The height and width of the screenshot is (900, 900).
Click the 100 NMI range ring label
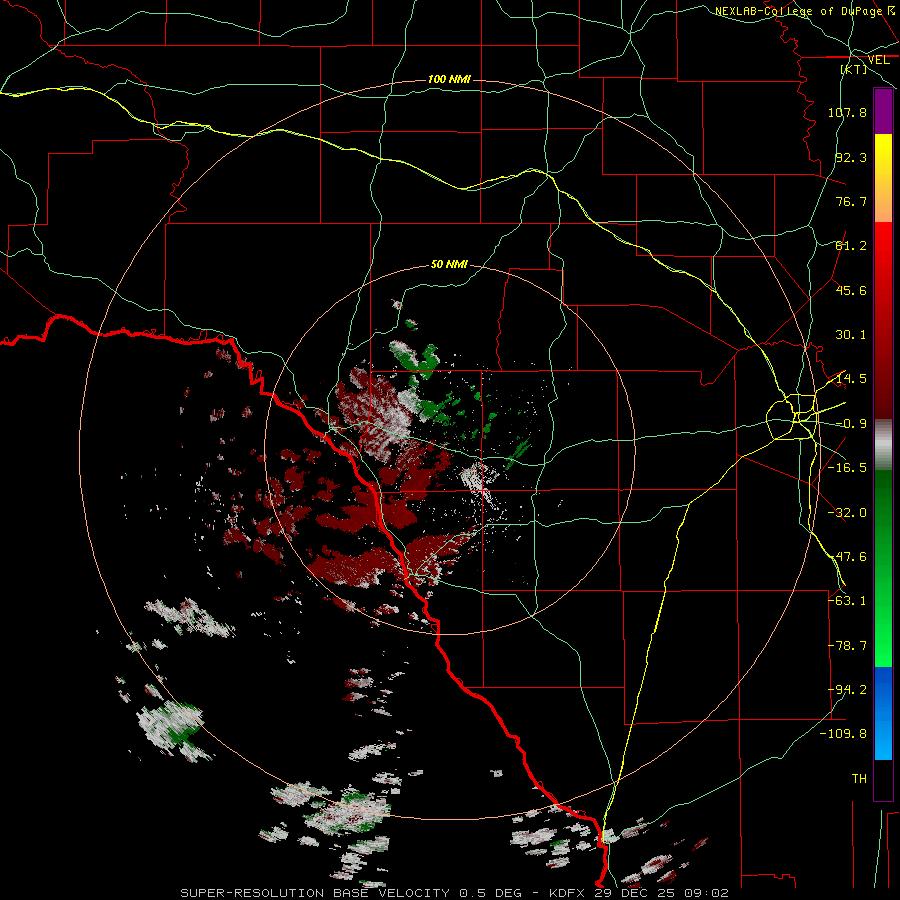pos(449,79)
